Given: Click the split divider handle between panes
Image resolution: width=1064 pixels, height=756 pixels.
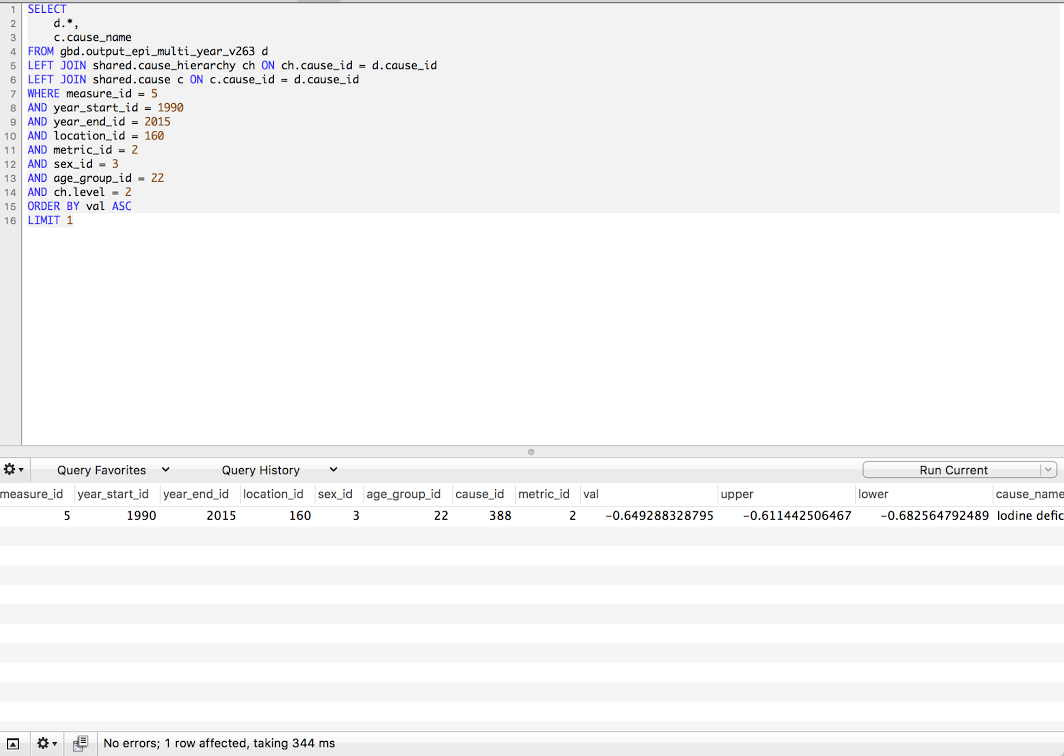Looking at the screenshot, I should pyautogui.click(x=531, y=452).
